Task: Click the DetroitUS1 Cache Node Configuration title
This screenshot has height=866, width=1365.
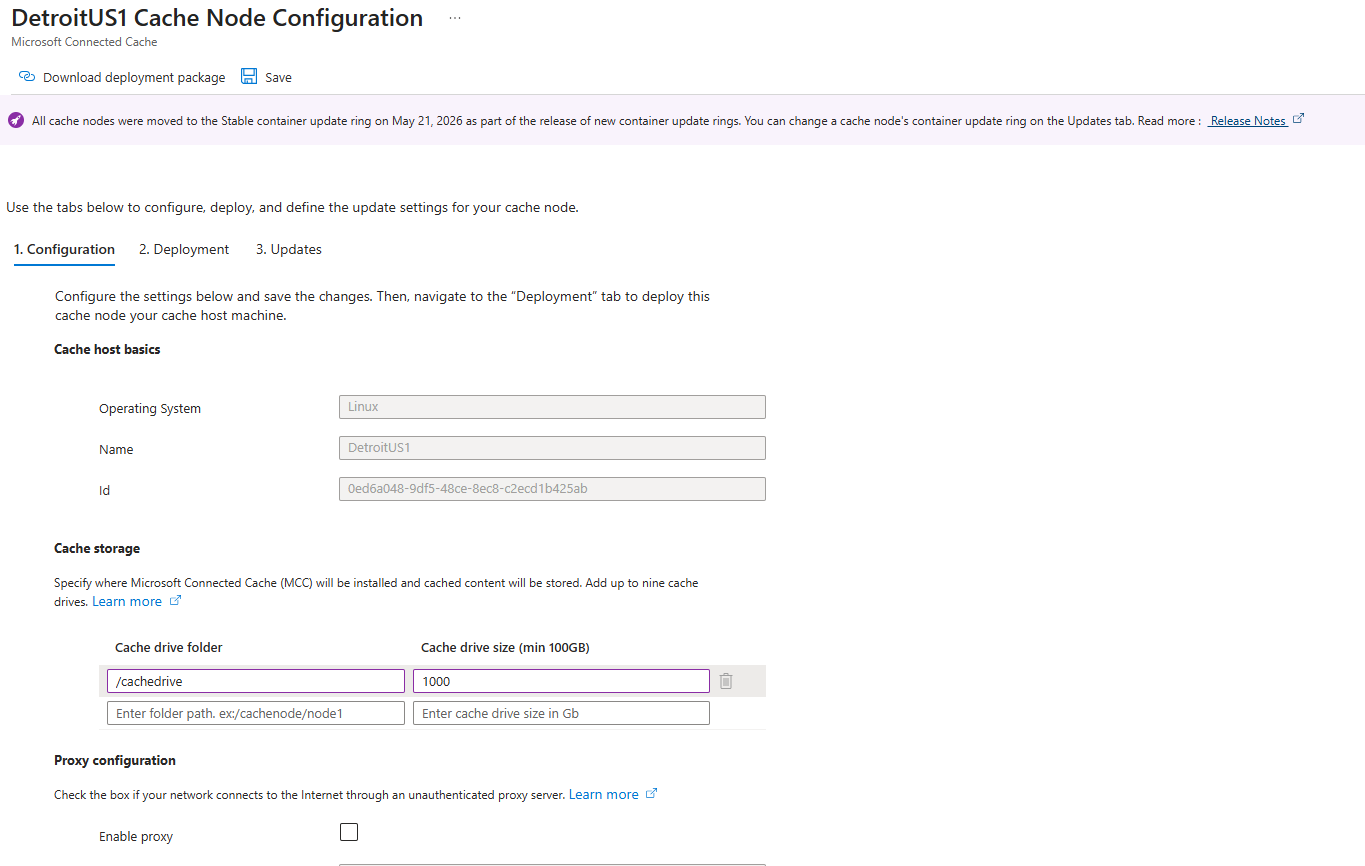Action: point(217,18)
